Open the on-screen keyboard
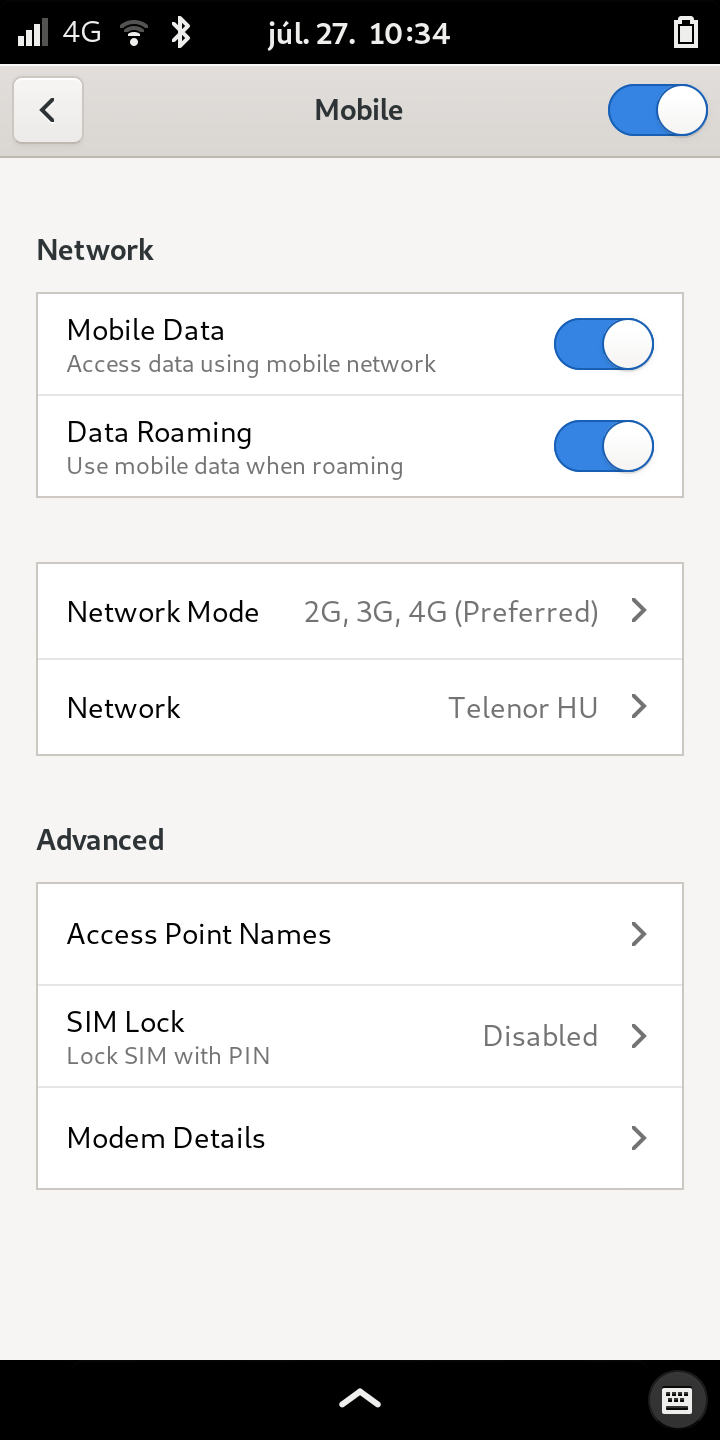Image resolution: width=720 pixels, height=1440 pixels. click(x=677, y=1398)
